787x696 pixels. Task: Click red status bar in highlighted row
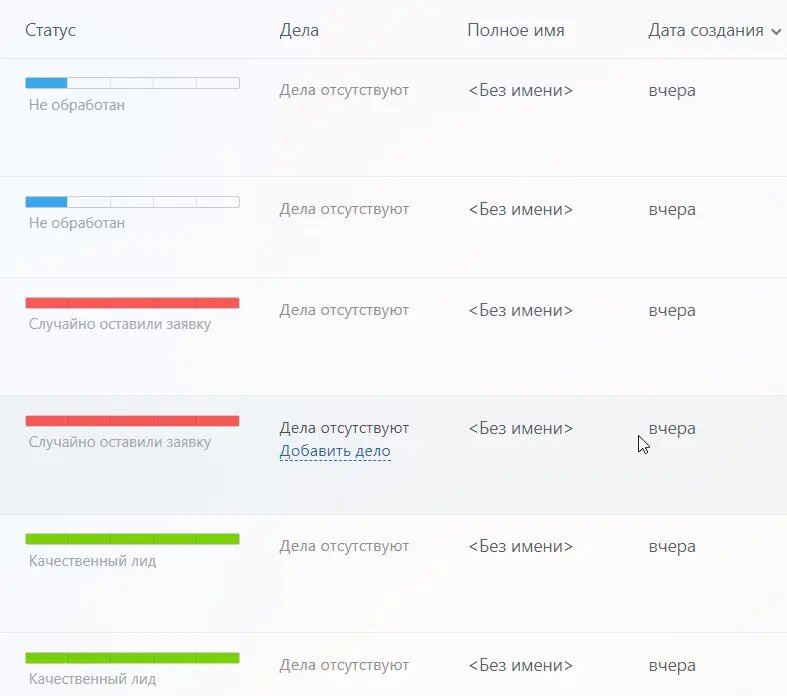pos(133,421)
